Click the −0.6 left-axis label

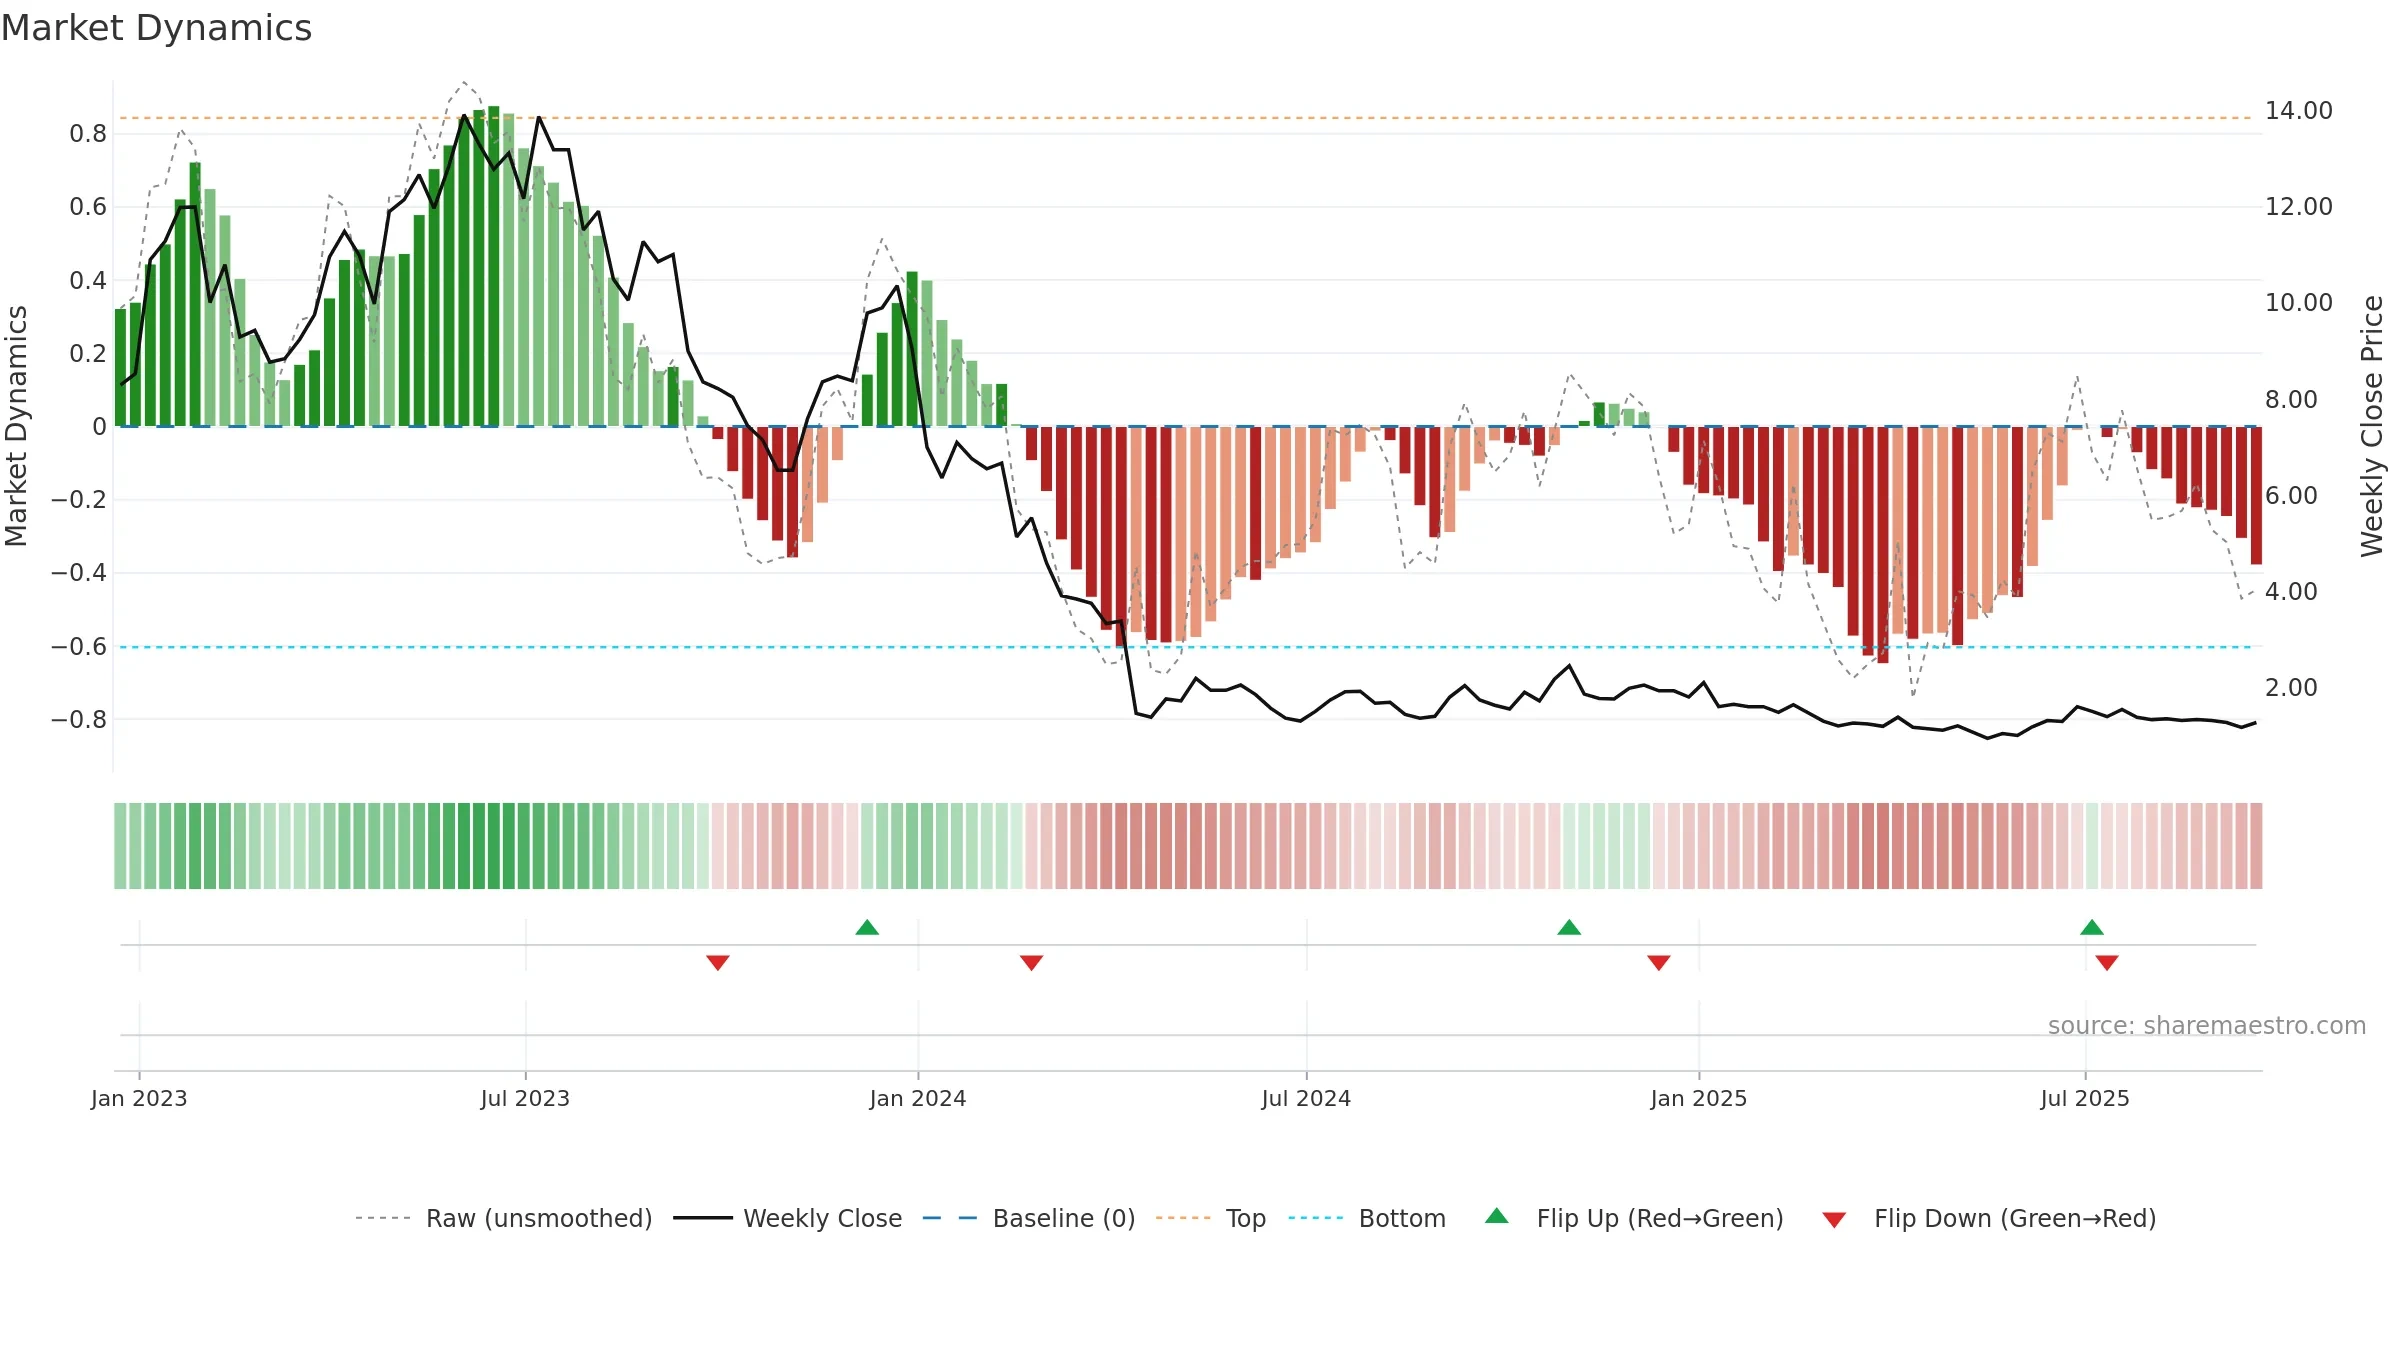coord(79,646)
